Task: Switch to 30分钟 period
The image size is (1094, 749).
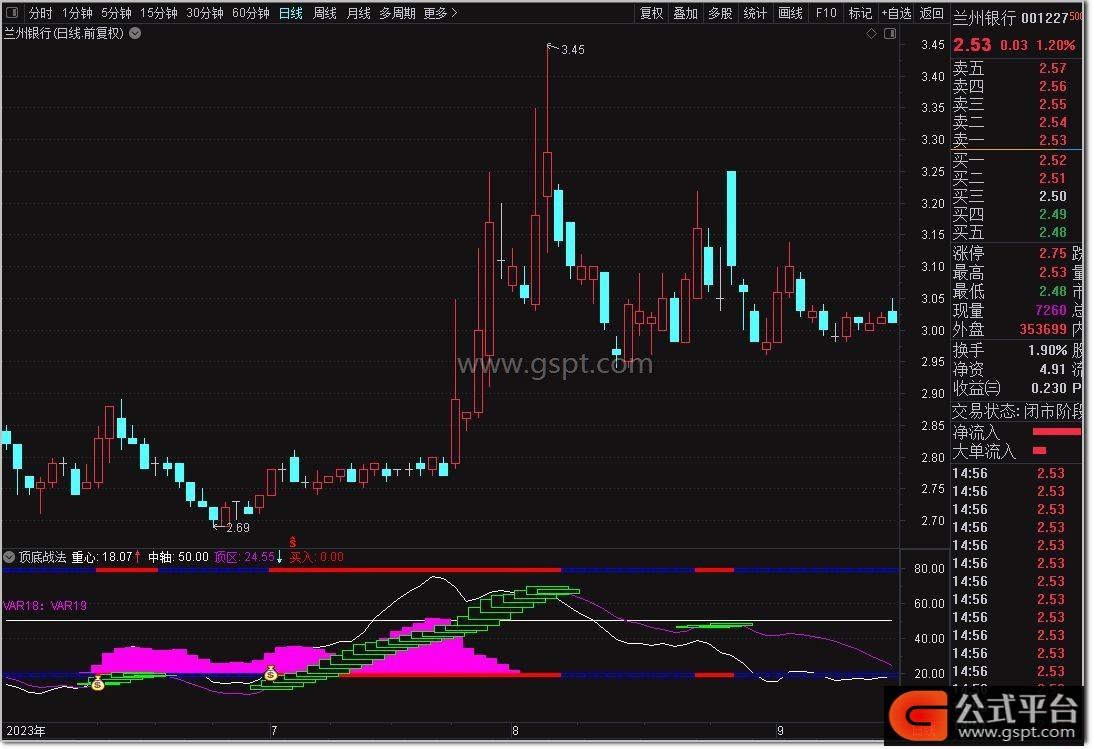Action: [204, 13]
